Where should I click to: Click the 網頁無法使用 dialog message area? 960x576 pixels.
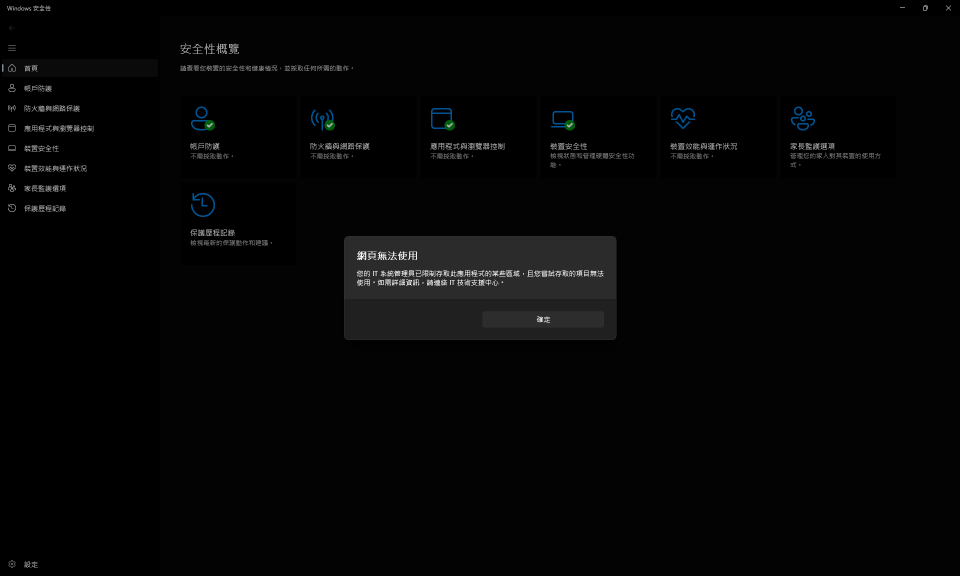[x=479, y=278]
